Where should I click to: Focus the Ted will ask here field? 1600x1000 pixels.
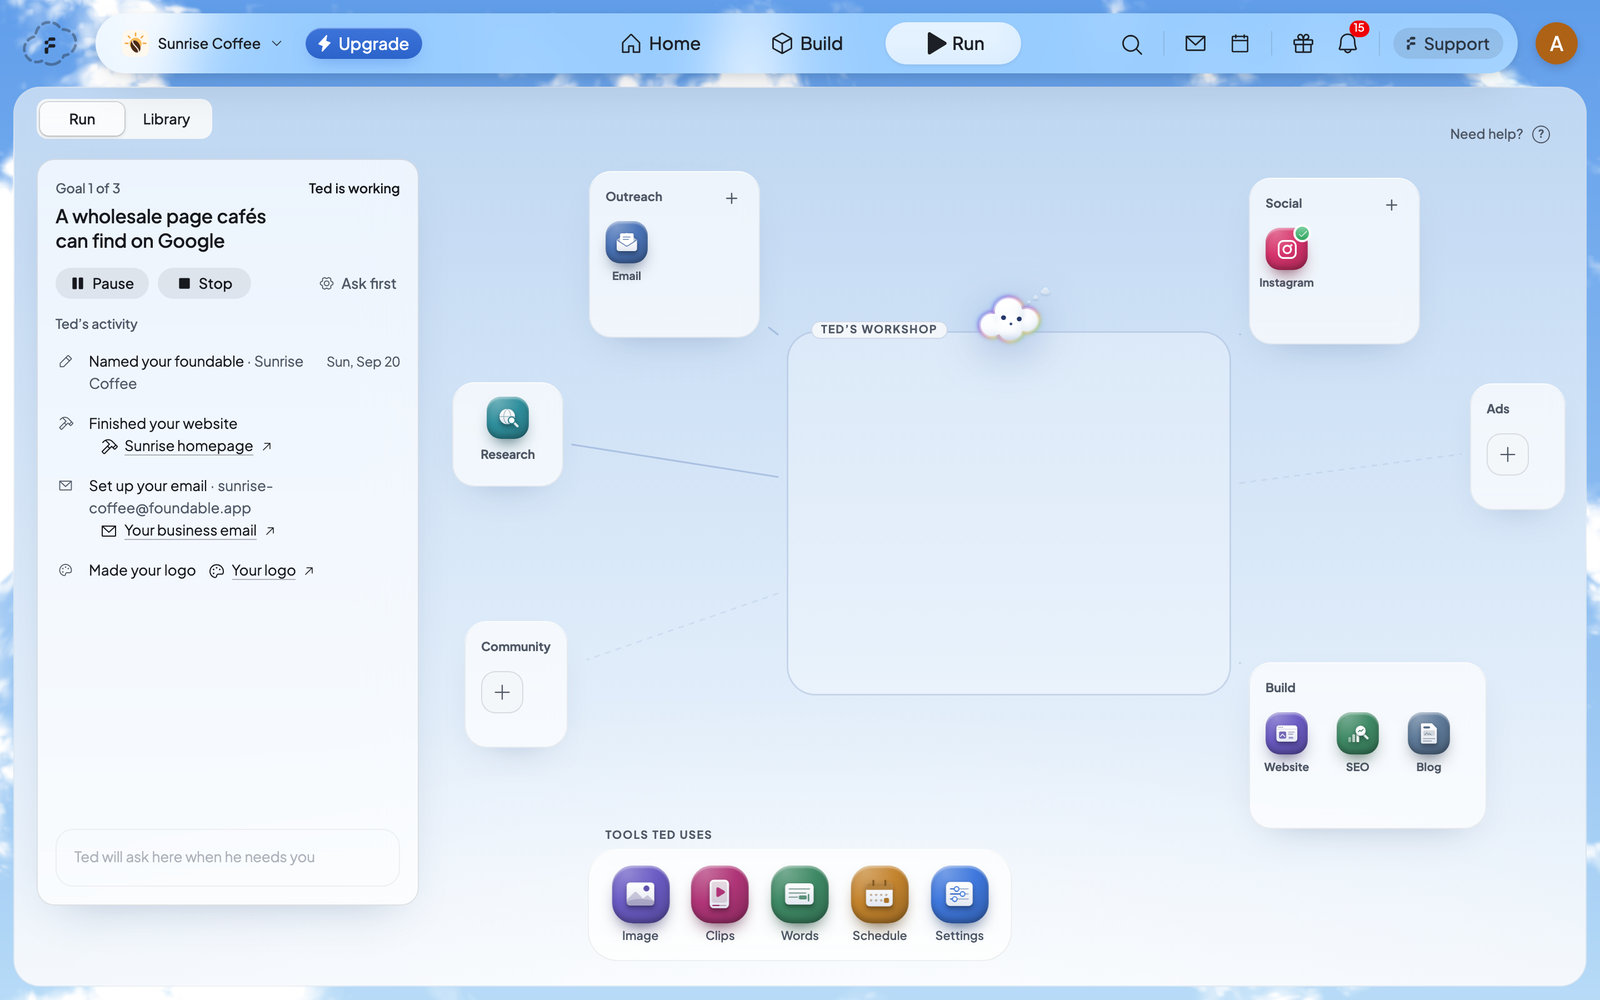click(228, 857)
